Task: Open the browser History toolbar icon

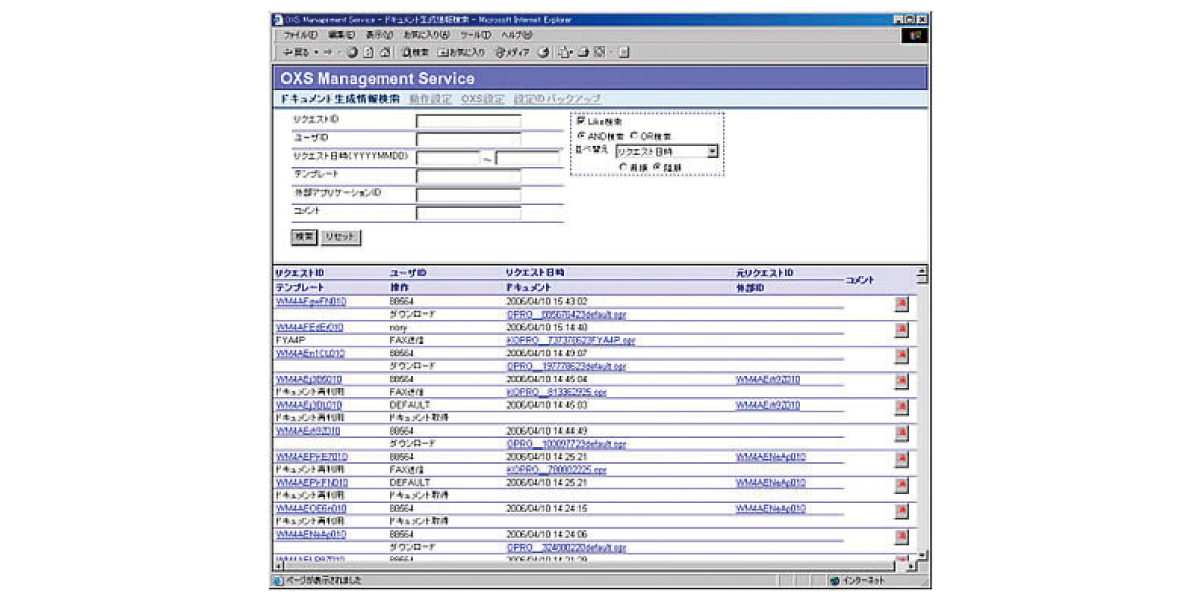Action: (x=544, y=52)
